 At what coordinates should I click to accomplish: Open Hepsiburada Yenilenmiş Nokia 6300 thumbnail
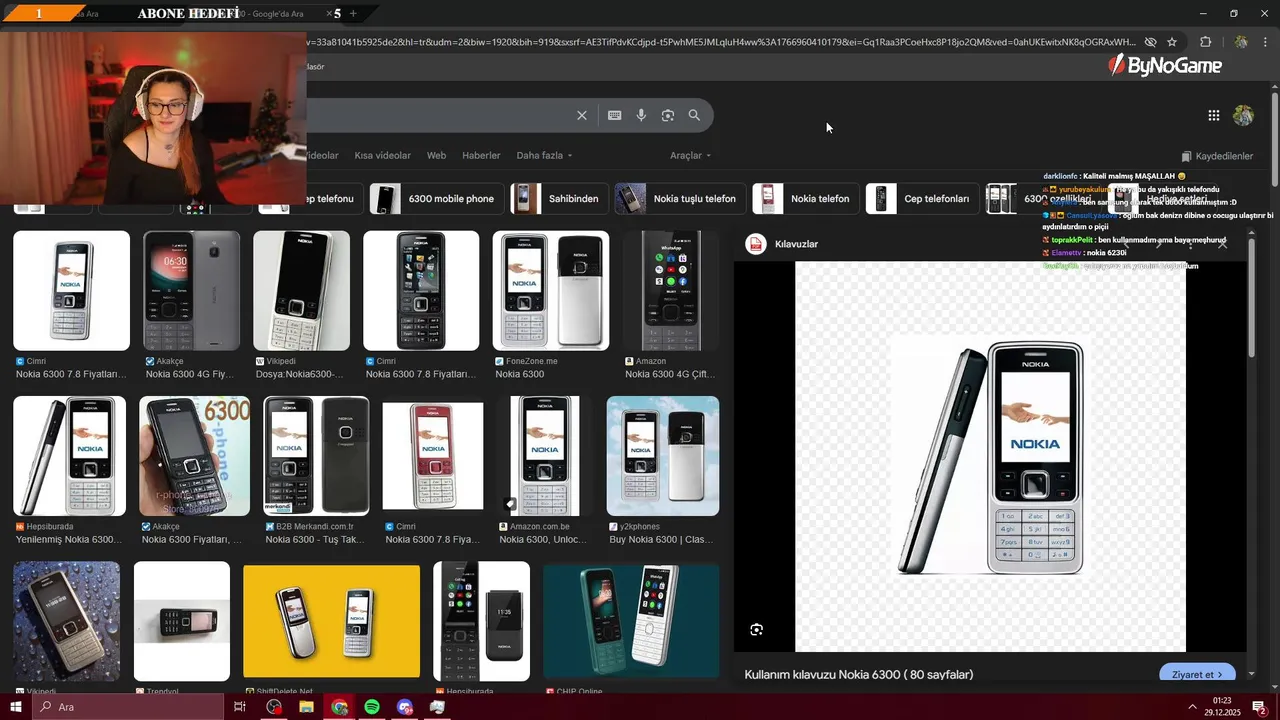coord(69,456)
